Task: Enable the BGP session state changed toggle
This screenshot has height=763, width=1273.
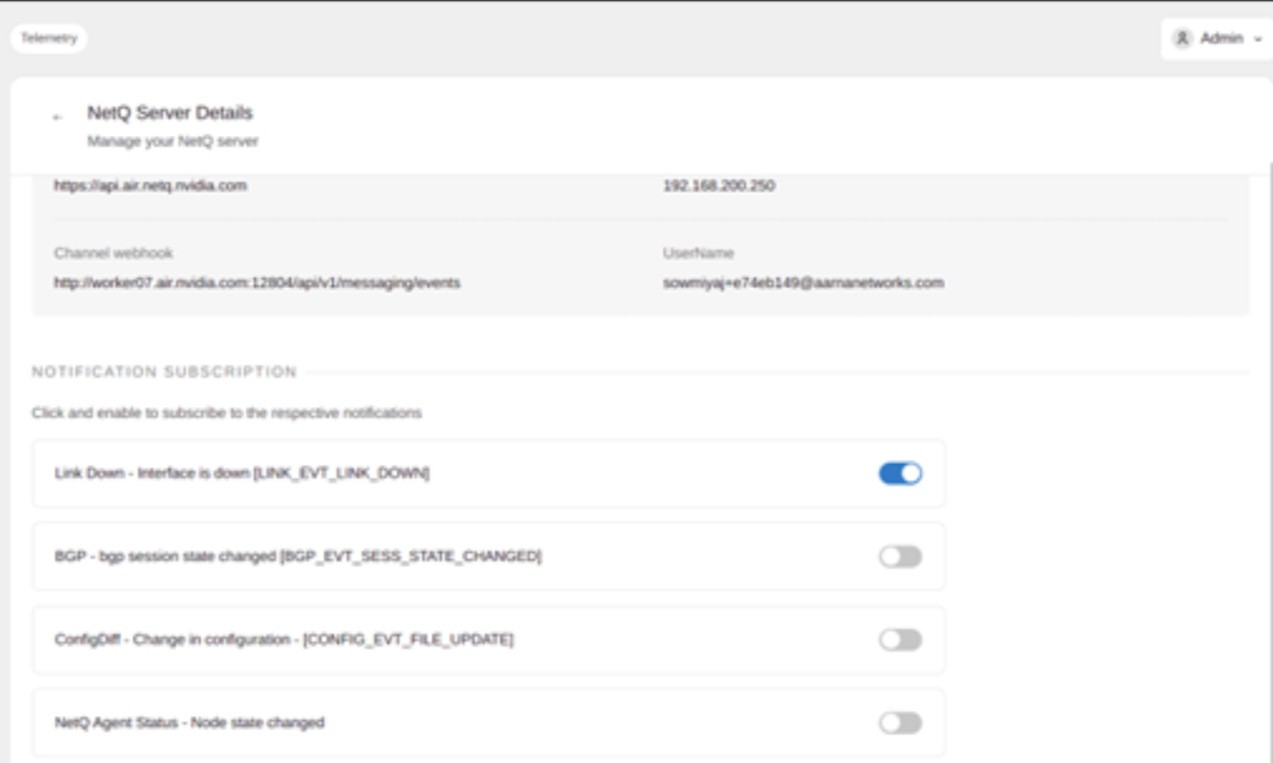Action: click(x=900, y=557)
